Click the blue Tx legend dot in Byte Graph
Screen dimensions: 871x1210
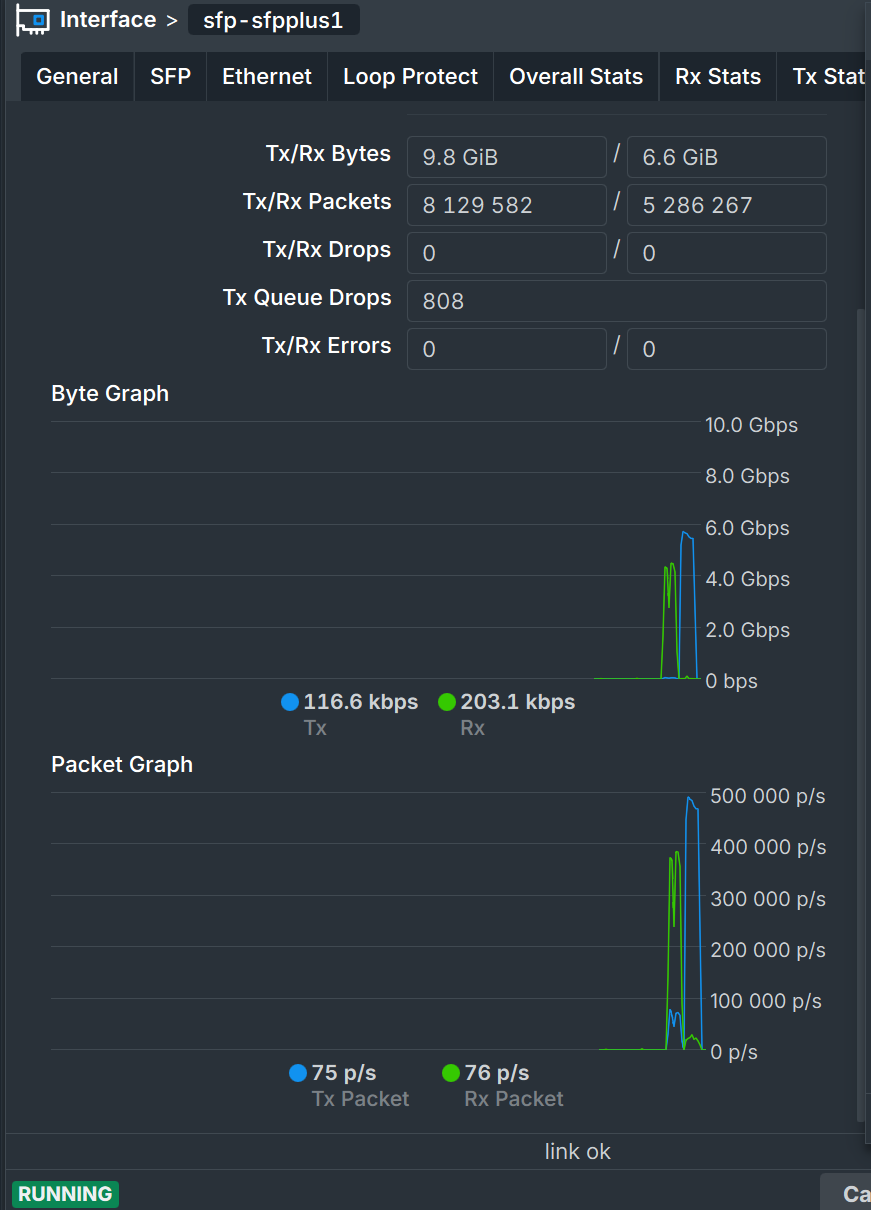(290, 702)
